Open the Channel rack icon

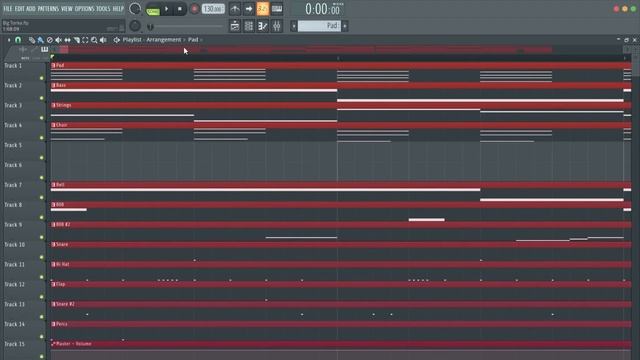[x=249, y=26]
